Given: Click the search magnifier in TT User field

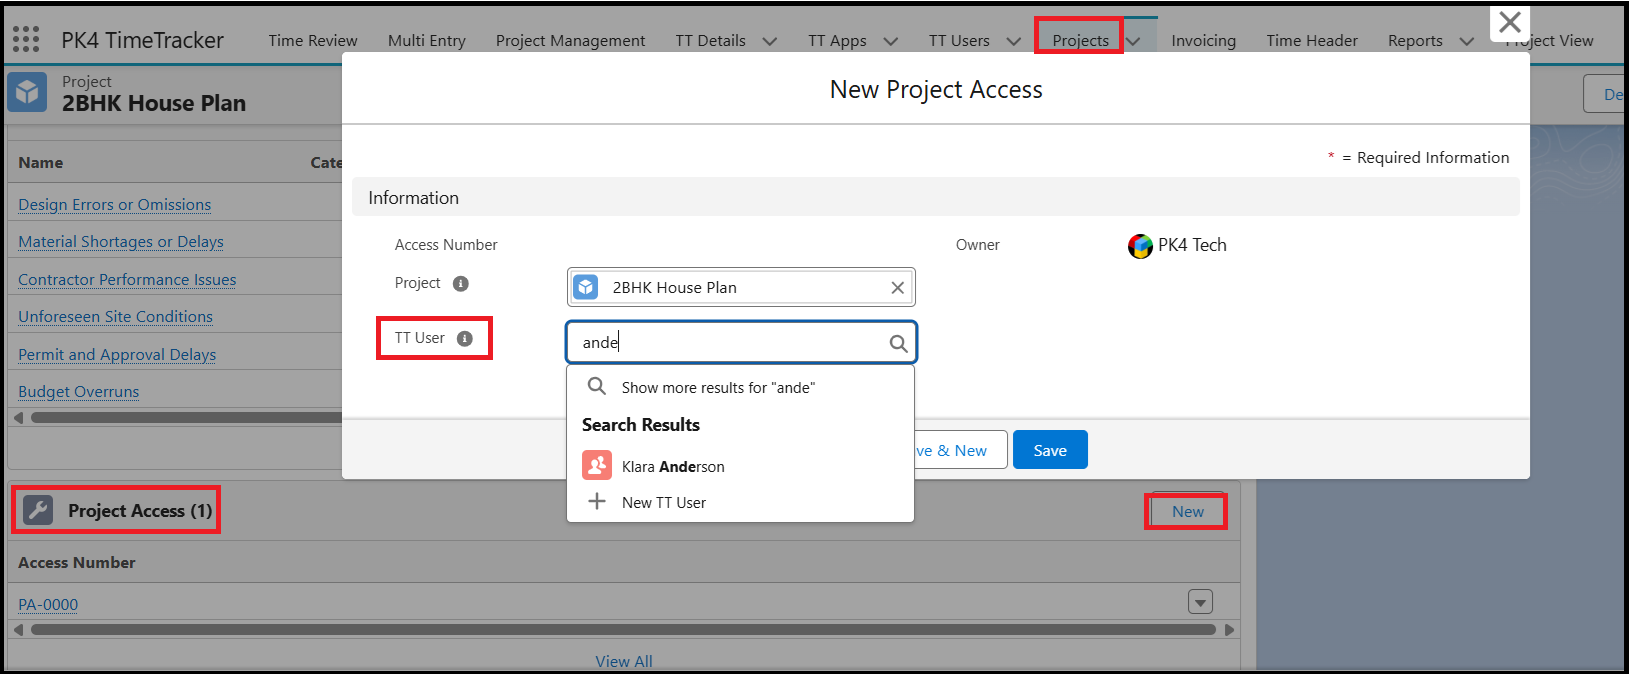Looking at the screenshot, I should (898, 344).
